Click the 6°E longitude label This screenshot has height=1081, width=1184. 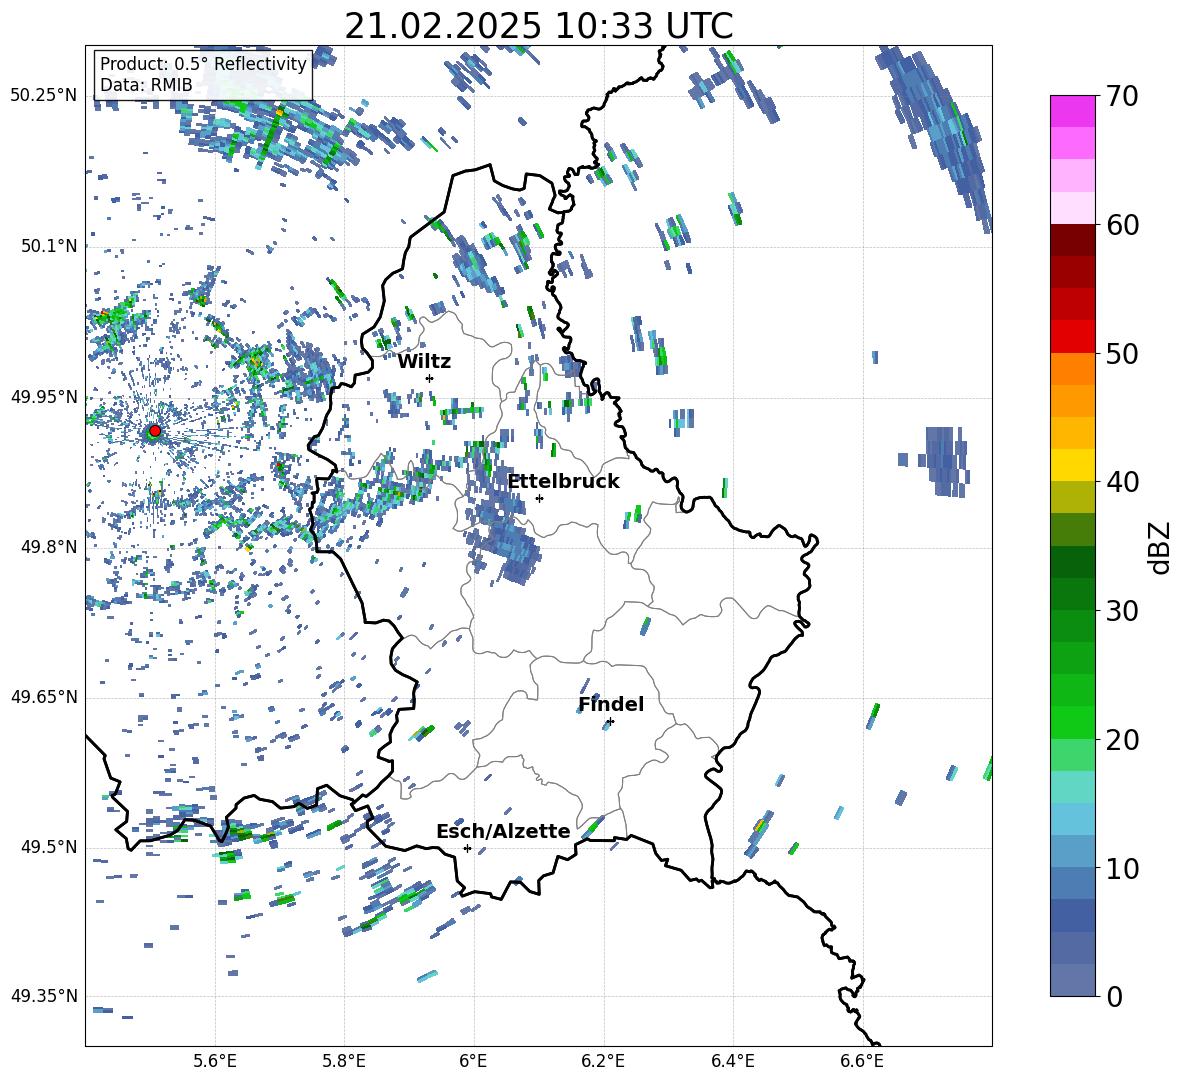pos(473,1061)
